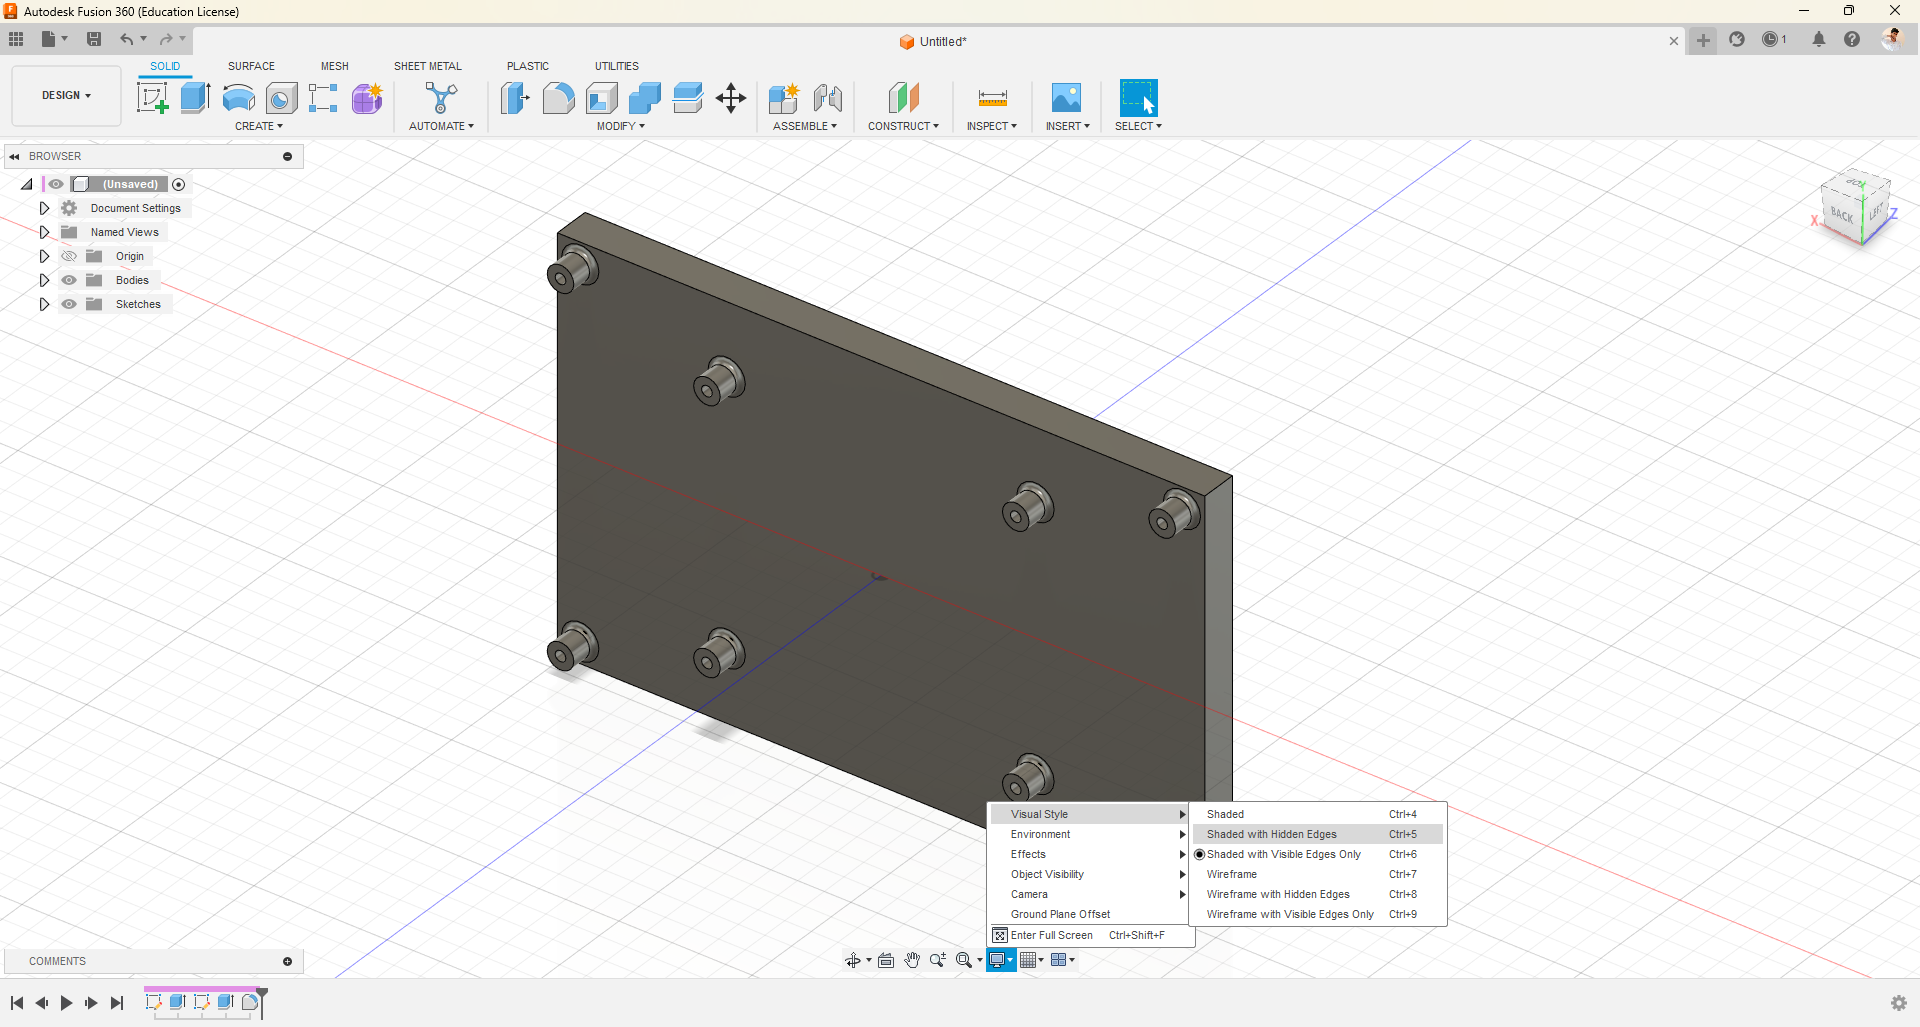
Task: Toggle visibility of the Sketches folder
Action: pos(69,304)
